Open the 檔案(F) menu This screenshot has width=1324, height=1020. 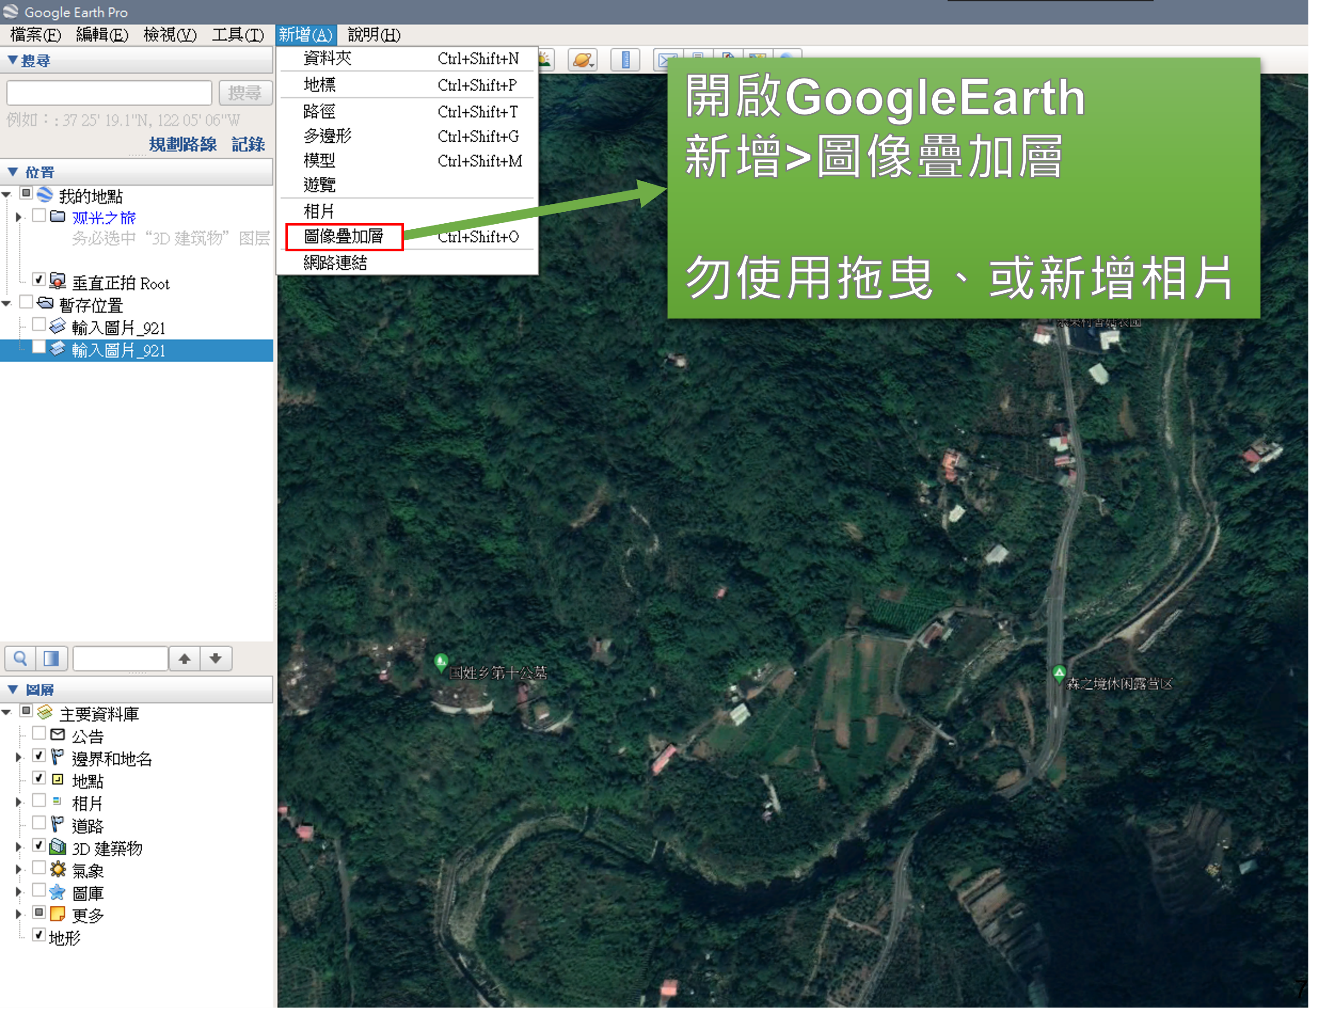tap(35, 35)
